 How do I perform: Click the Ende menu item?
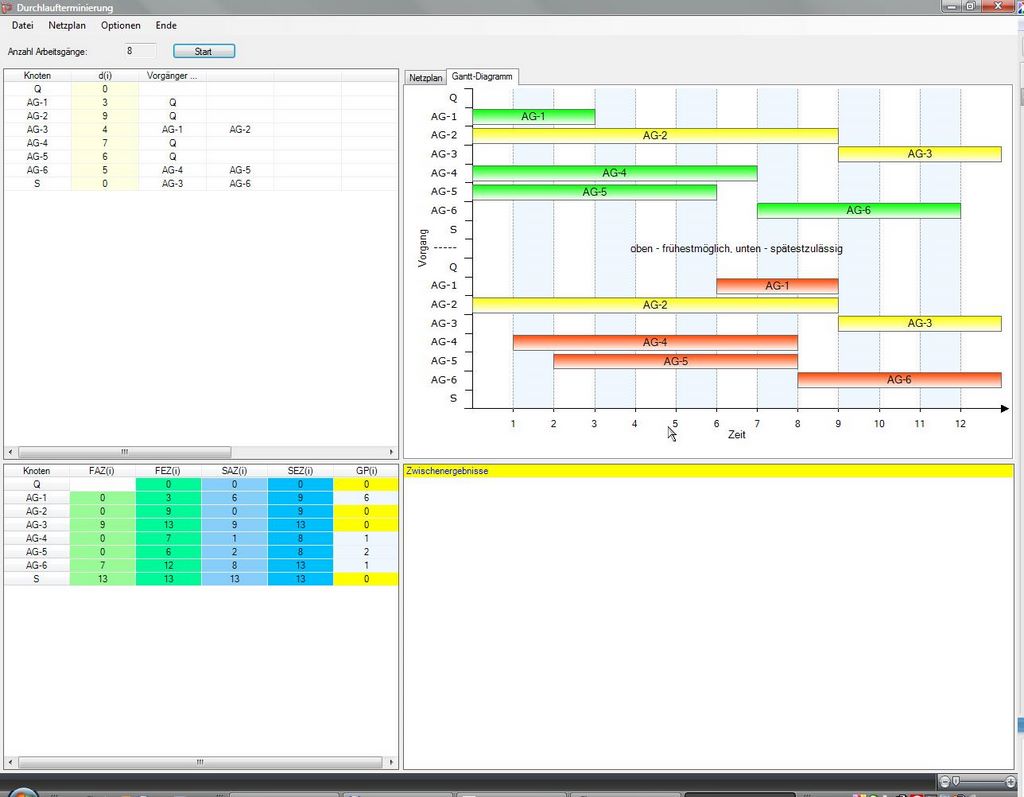click(166, 25)
